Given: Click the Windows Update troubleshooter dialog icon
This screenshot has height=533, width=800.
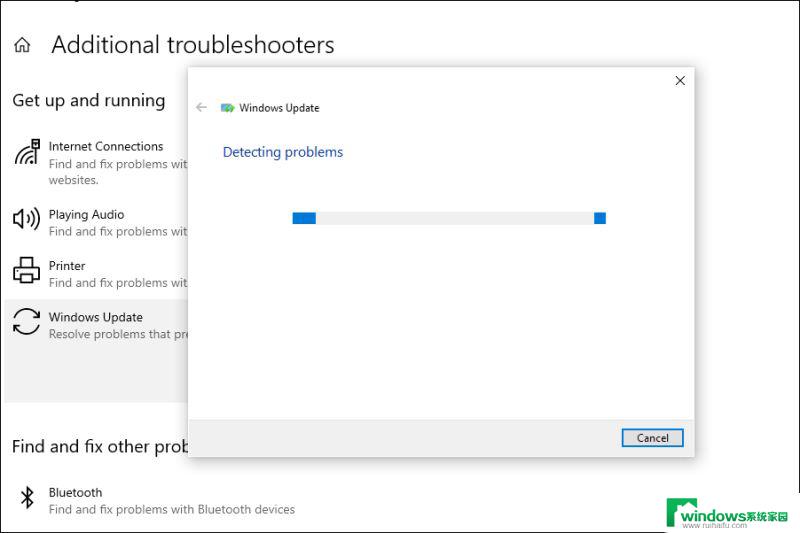Looking at the screenshot, I should pyautogui.click(x=227, y=108).
